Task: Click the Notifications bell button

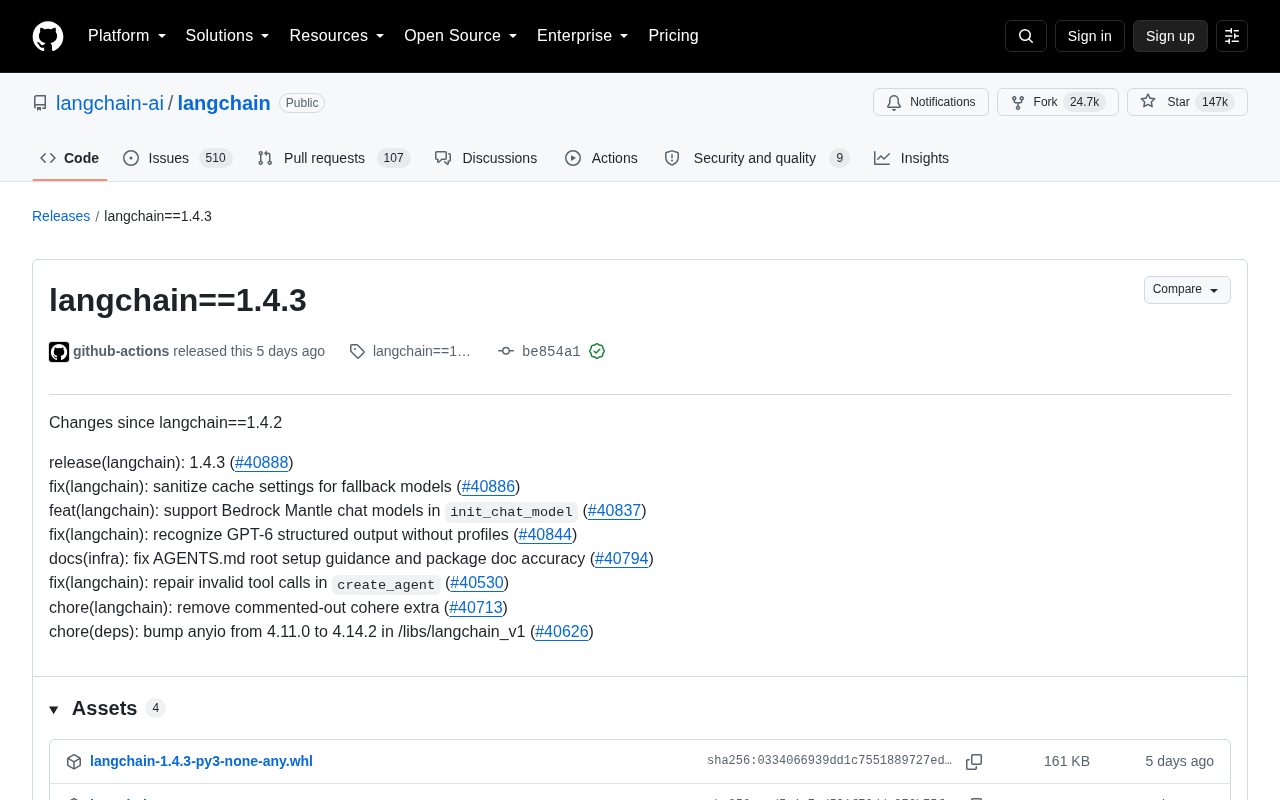Action: (x=931, y=102)
